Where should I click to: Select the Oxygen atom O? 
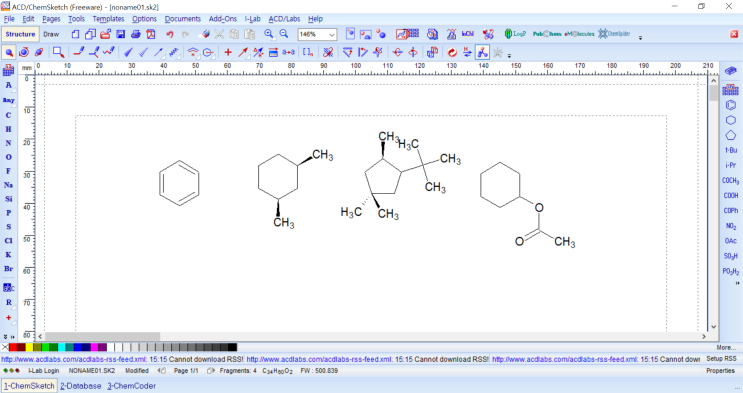click(8, 157)
